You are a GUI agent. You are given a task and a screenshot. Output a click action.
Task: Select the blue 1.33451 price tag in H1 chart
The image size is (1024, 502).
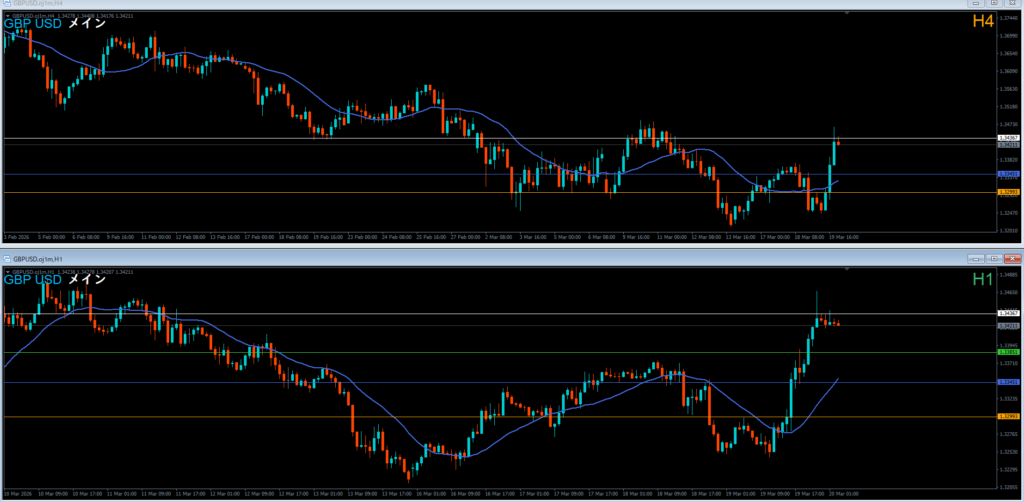[x=1009, y=382]
